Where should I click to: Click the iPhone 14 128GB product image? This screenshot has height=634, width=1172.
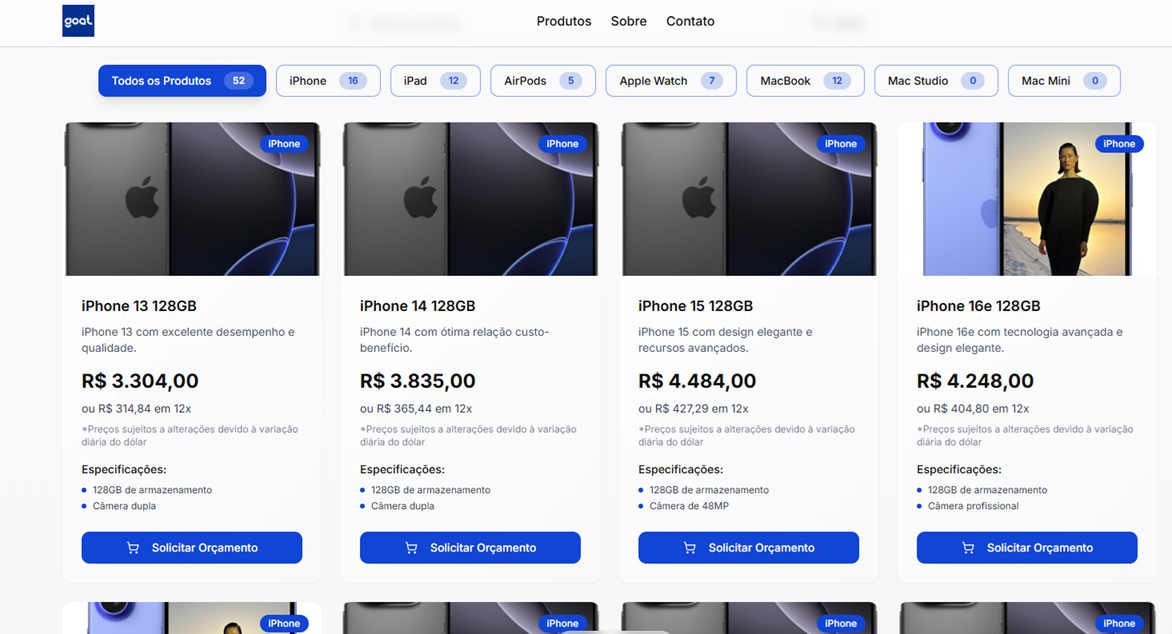(x=470, y=199)
